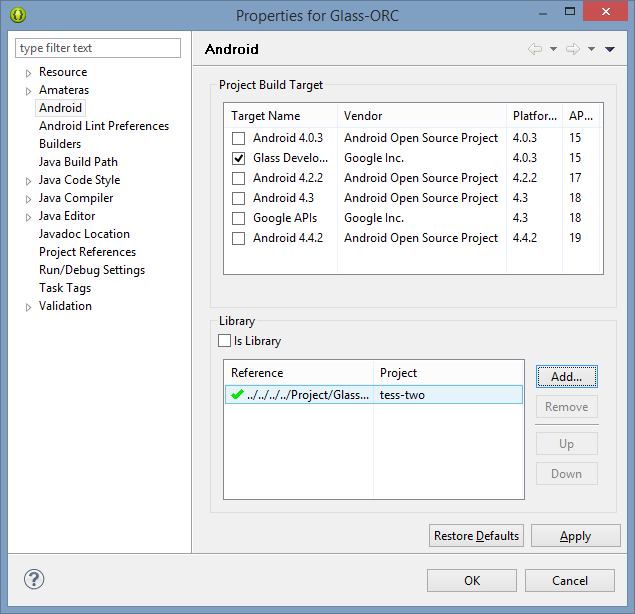Click the forward navigation arrow icon
The image size is (635, 614).
[573, 49]
